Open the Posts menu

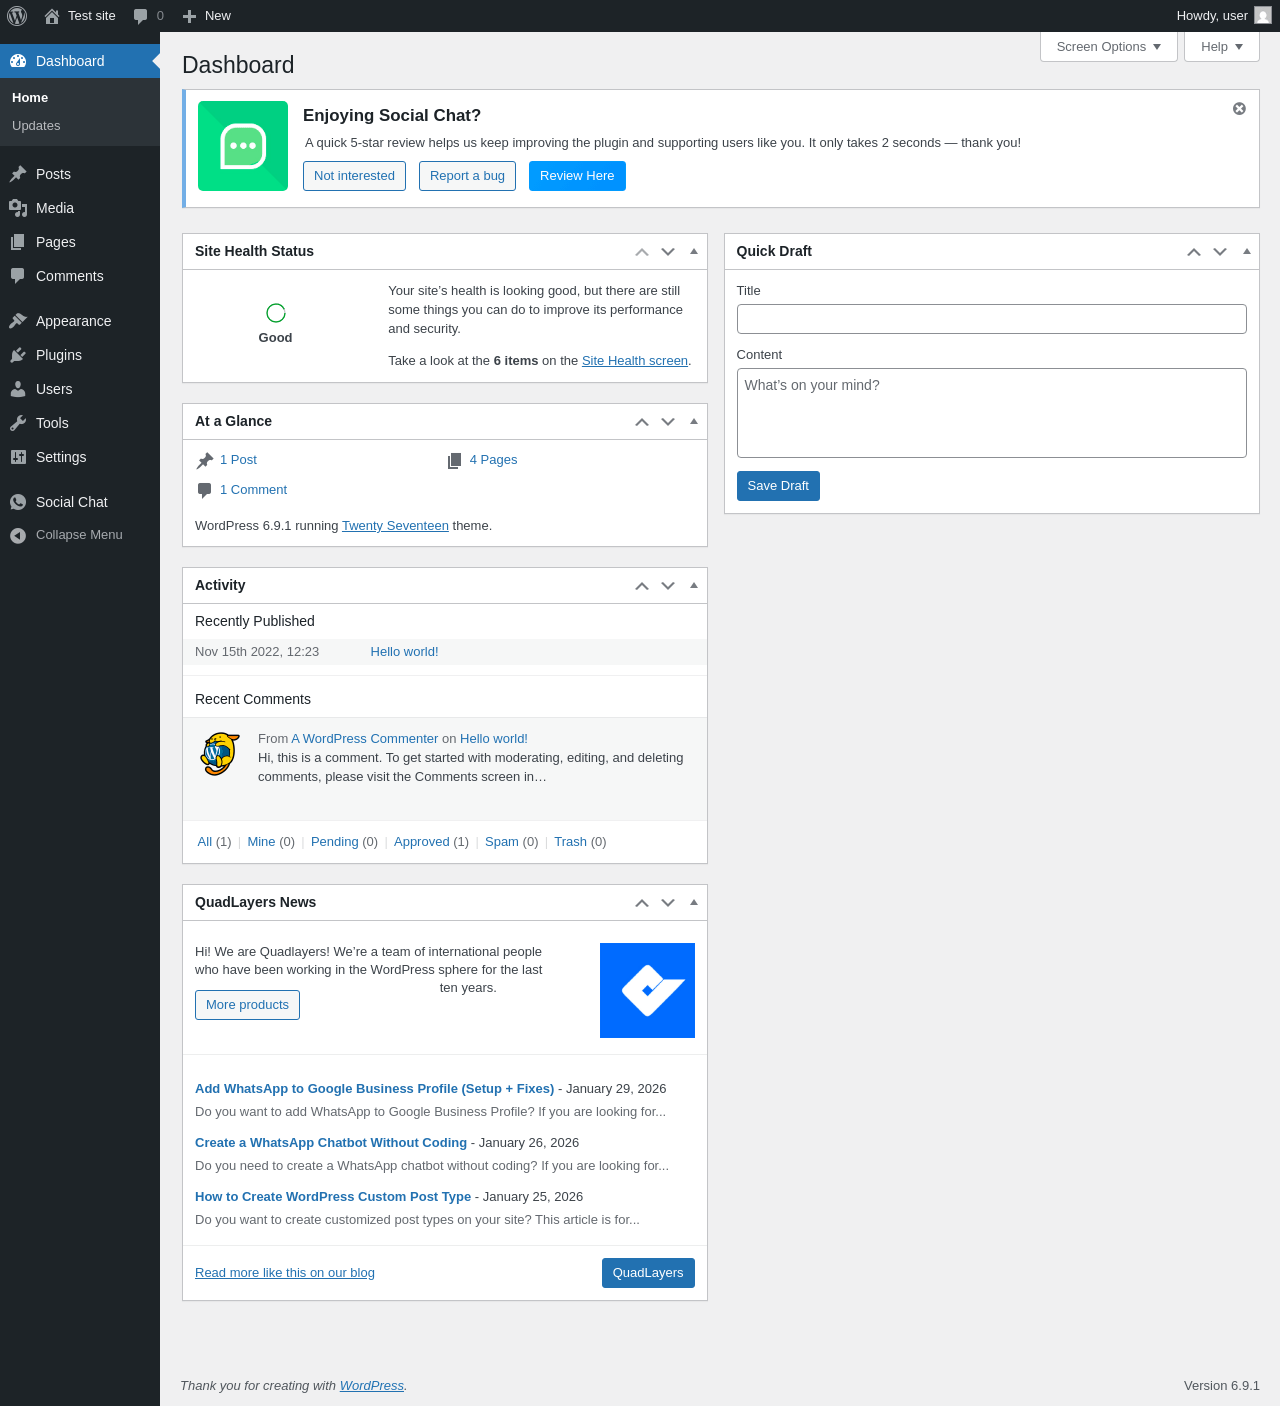pos(80,174)
